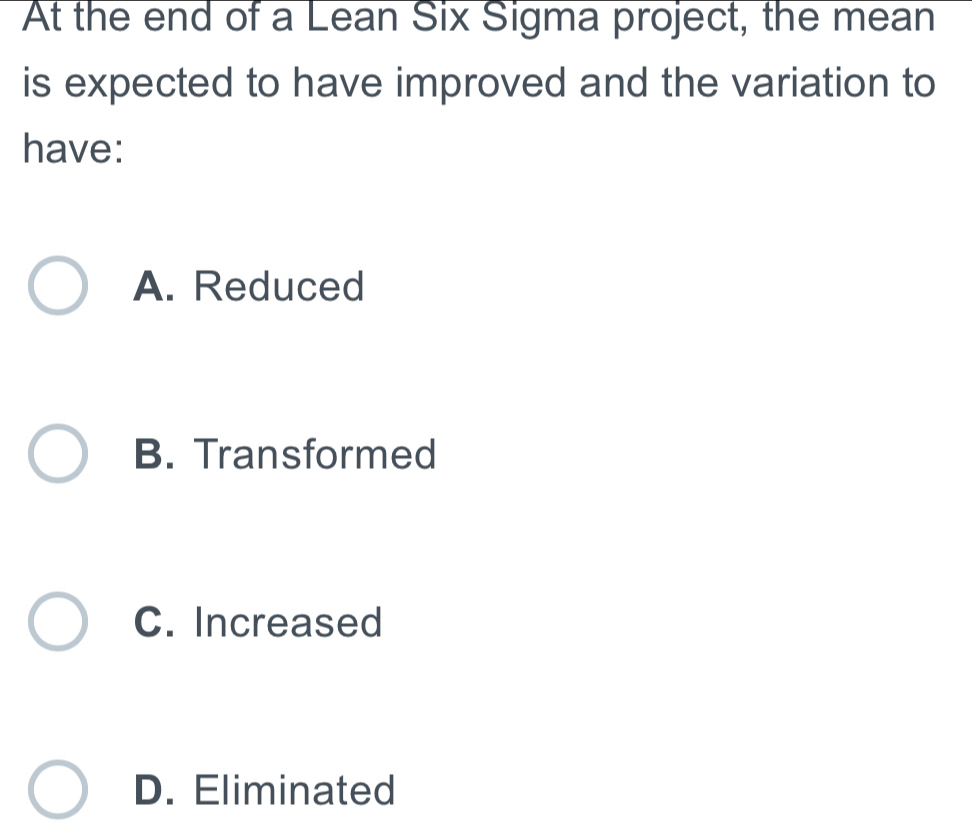This screenshot has width=972, height=833.
Task: Click the 'Transformed' answer text
Action: (316, 455)
